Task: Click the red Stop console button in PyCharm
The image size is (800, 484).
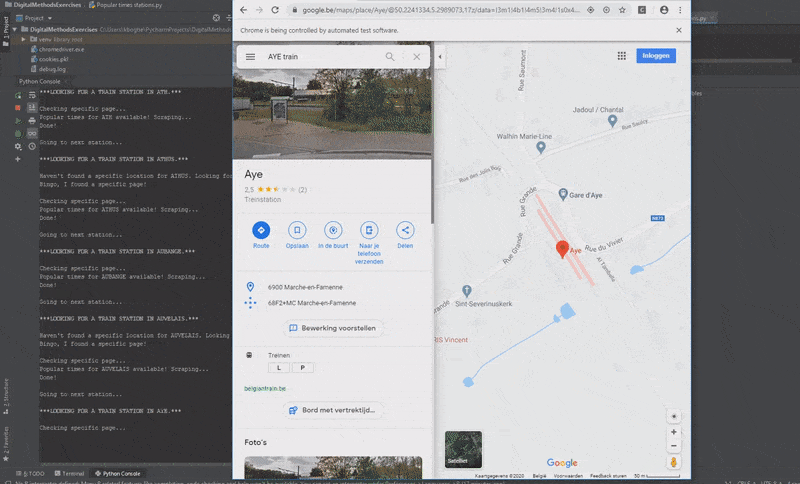Action: (x=18, y=108)
